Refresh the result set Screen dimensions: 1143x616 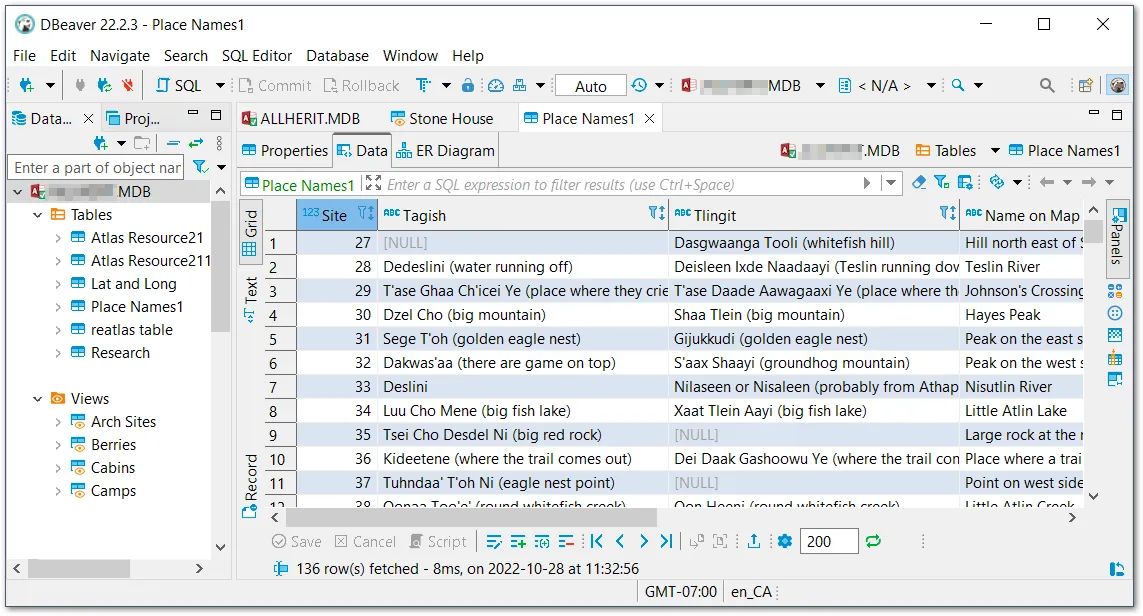(872, 541)
